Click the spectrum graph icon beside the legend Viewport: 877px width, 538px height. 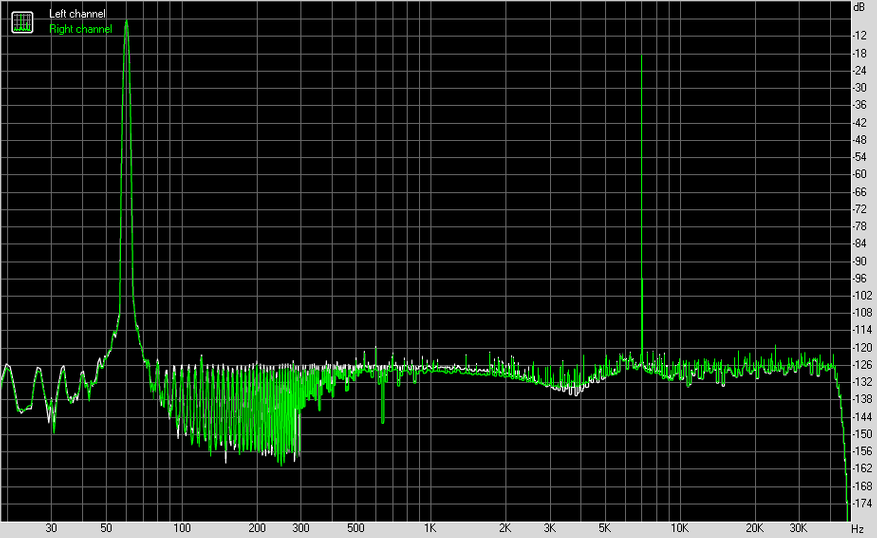pyautogui.click(x=22, y=22)
